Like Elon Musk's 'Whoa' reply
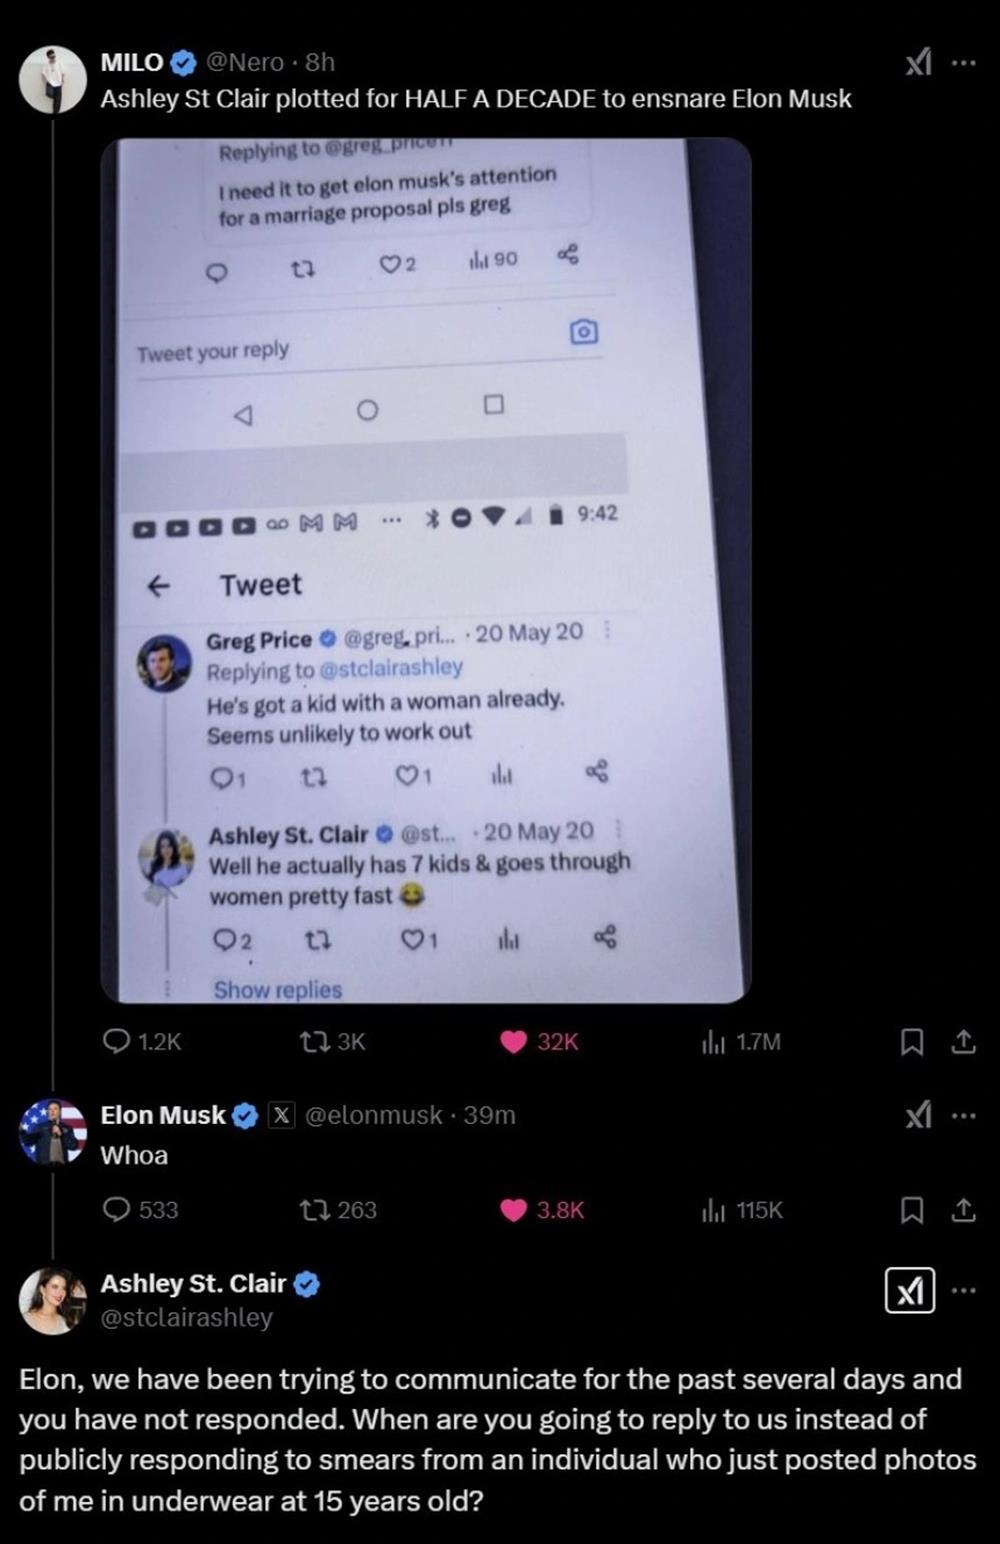The height and width of the screenshot is (1544, 1000). (x=541, y=1210)
